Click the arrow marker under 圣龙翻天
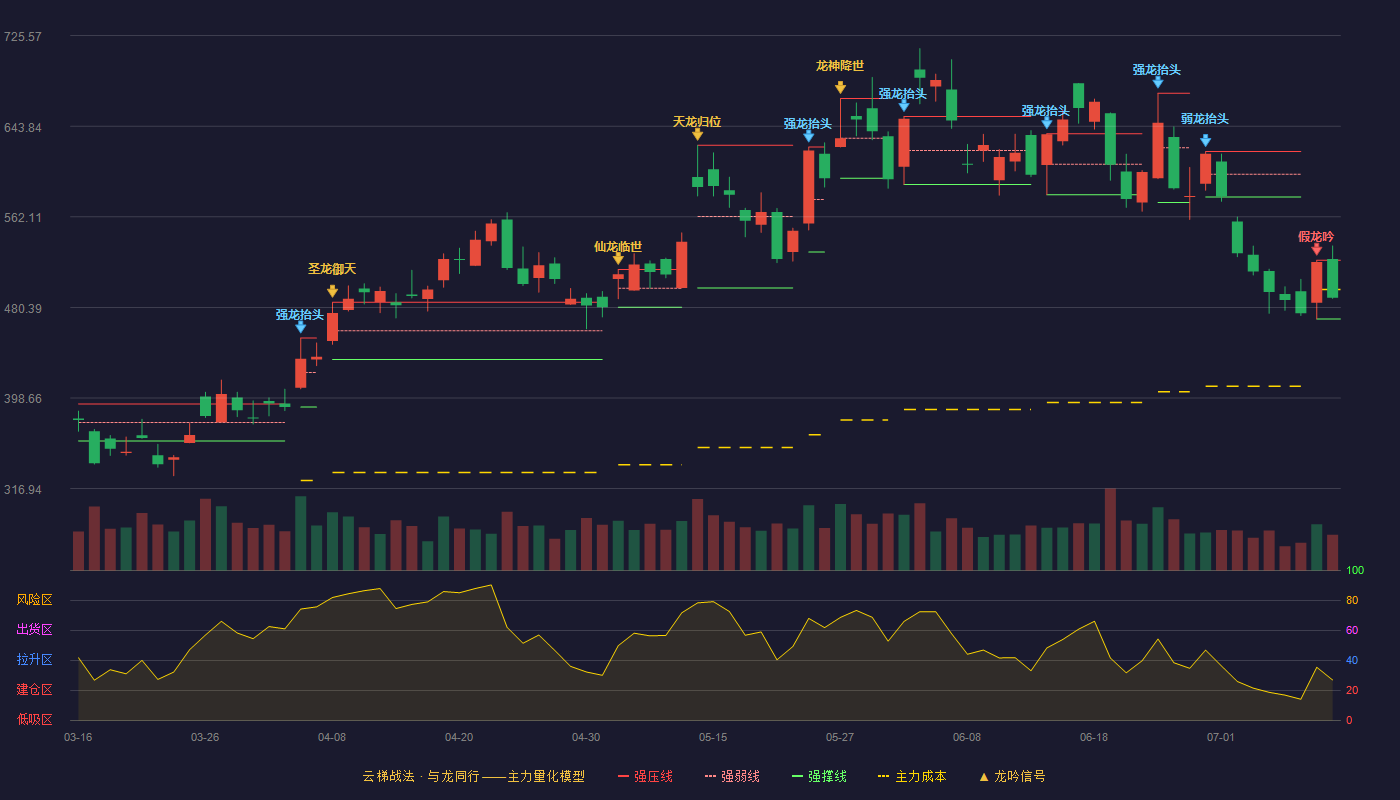1400x800 pixels. click(332, 291)
